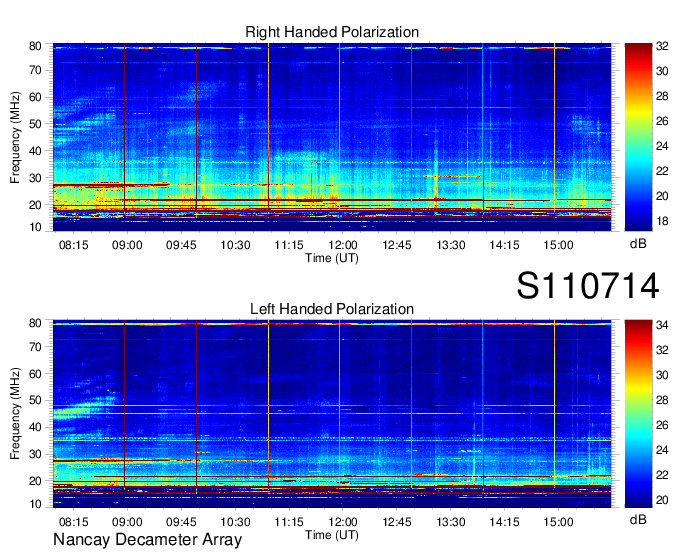This screenshot has height=552, width=680.
Task: Click 10 MHz tick on Right Handed frequency axis
Action: point(36,227)
